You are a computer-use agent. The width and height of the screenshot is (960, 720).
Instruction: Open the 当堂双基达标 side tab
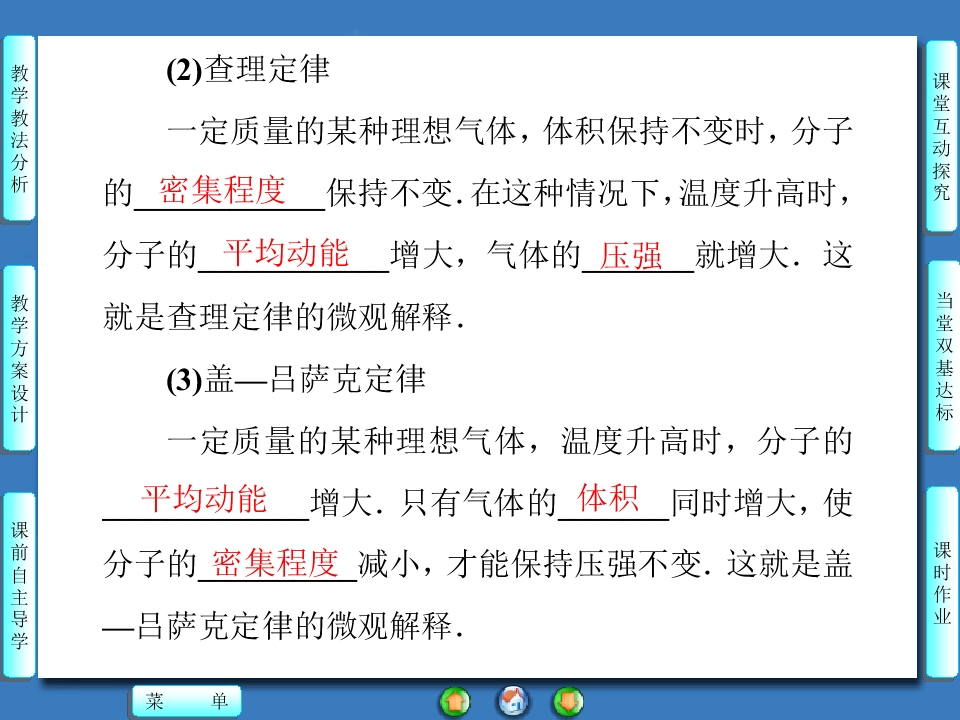point(942,356)
